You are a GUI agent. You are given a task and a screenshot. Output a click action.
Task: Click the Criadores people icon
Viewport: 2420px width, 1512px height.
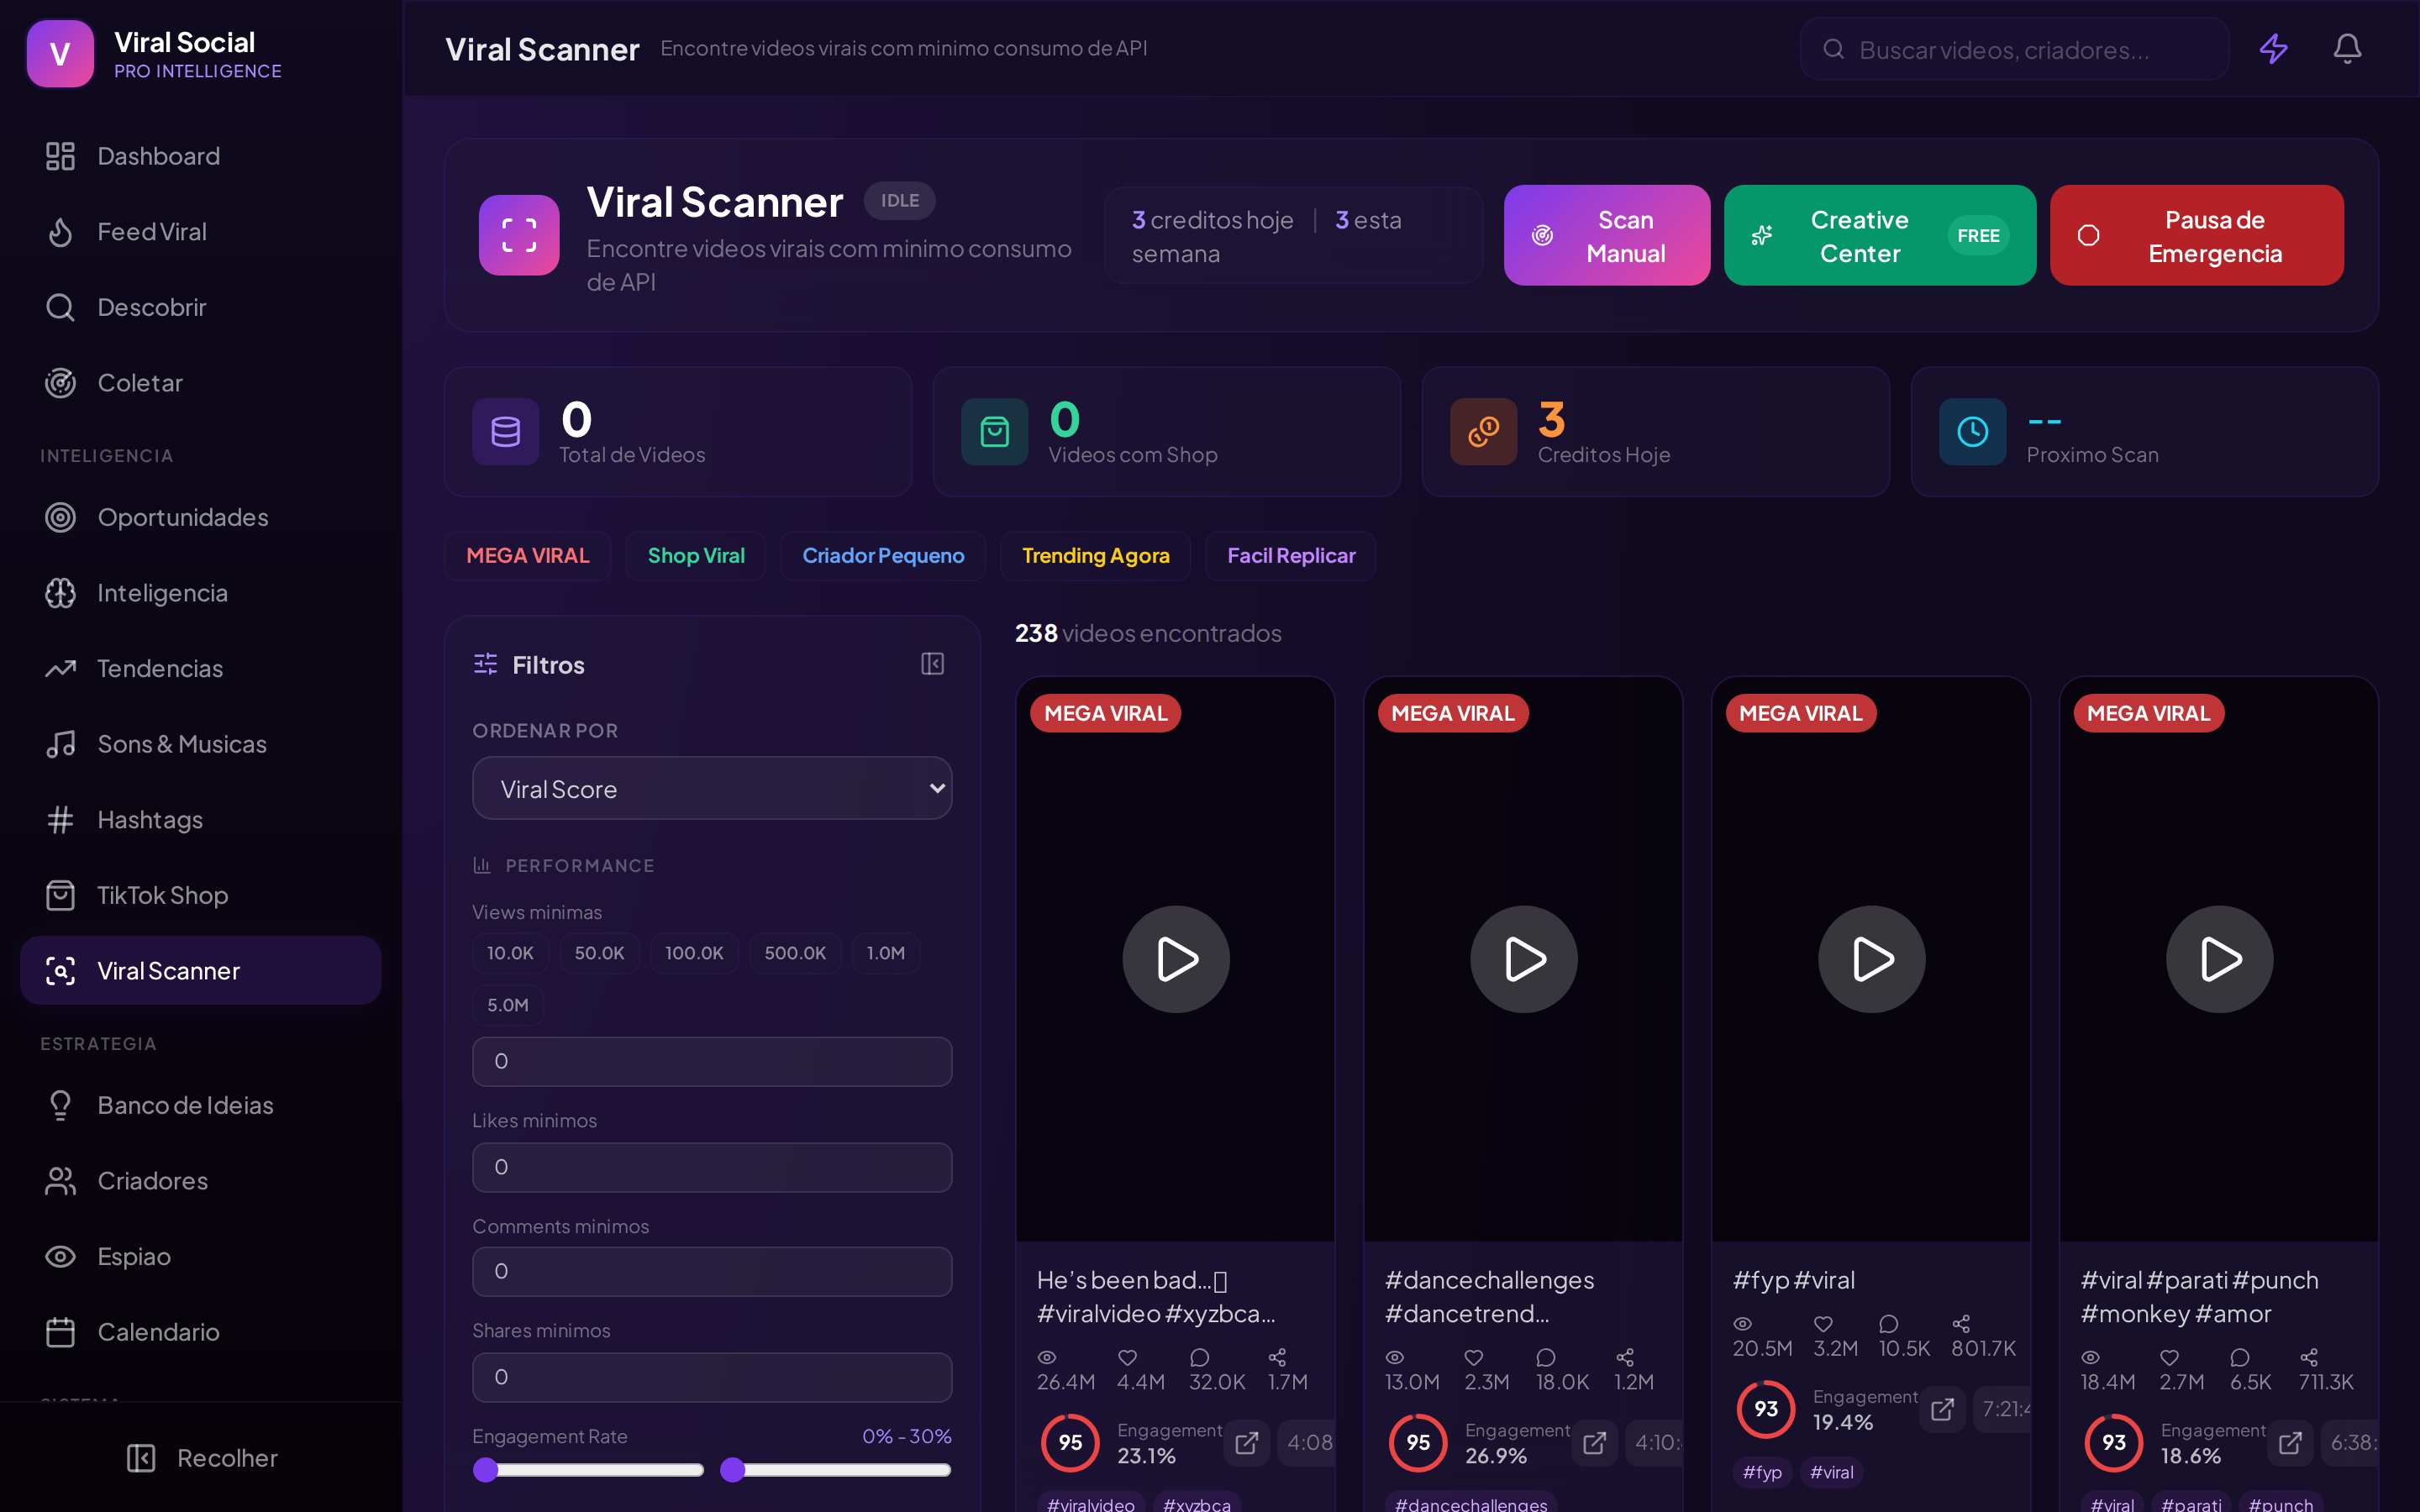(60, 1181)
